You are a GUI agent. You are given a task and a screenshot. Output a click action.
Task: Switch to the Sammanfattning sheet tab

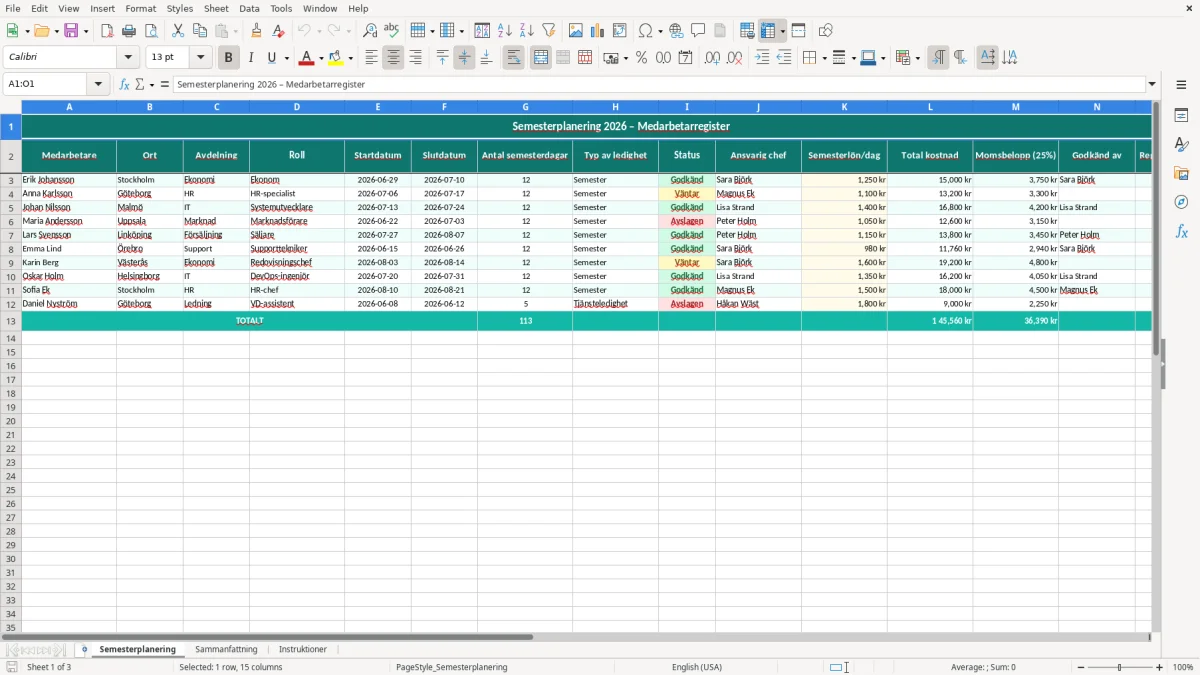(x=226, y=650)
